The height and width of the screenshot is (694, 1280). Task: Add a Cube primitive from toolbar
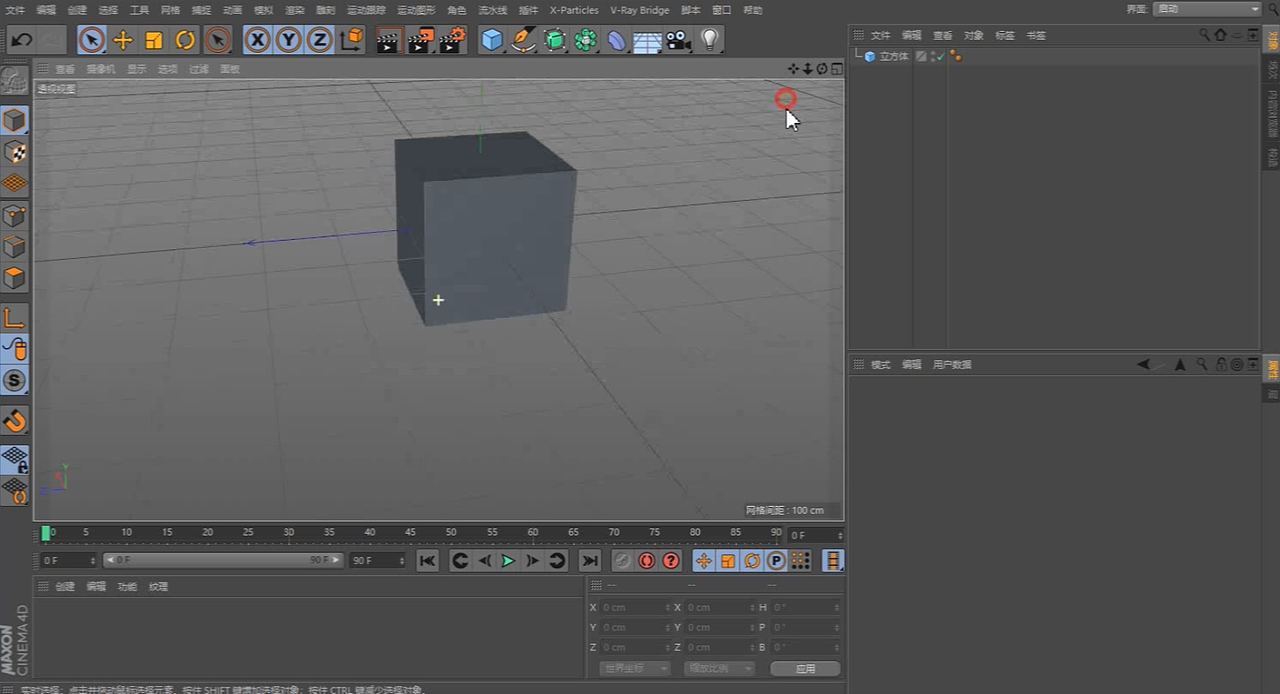(492, 40)
